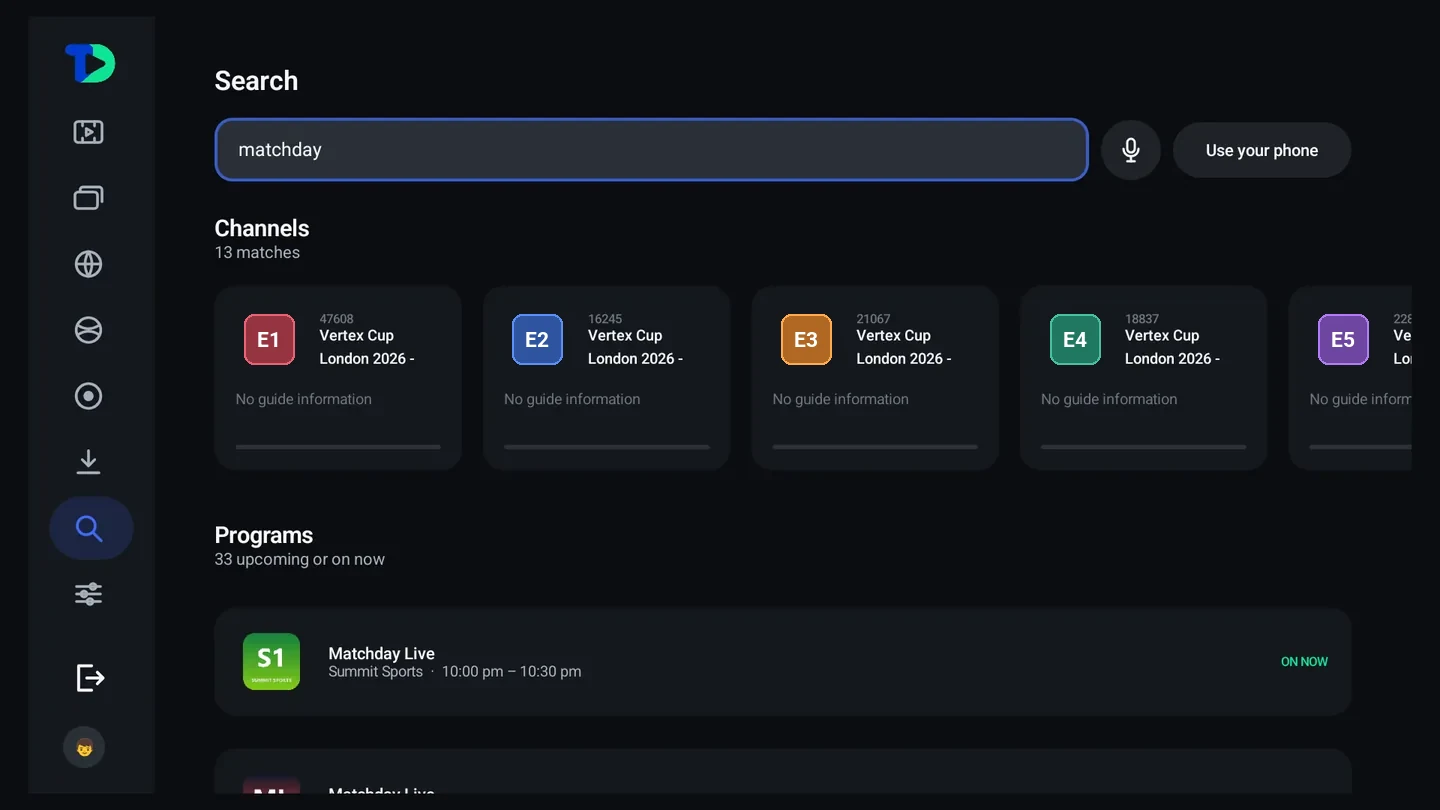Click '33 upcoming or on now' text
The image size is (1440, 810).
pyautogui.click(x=300, y=560)
